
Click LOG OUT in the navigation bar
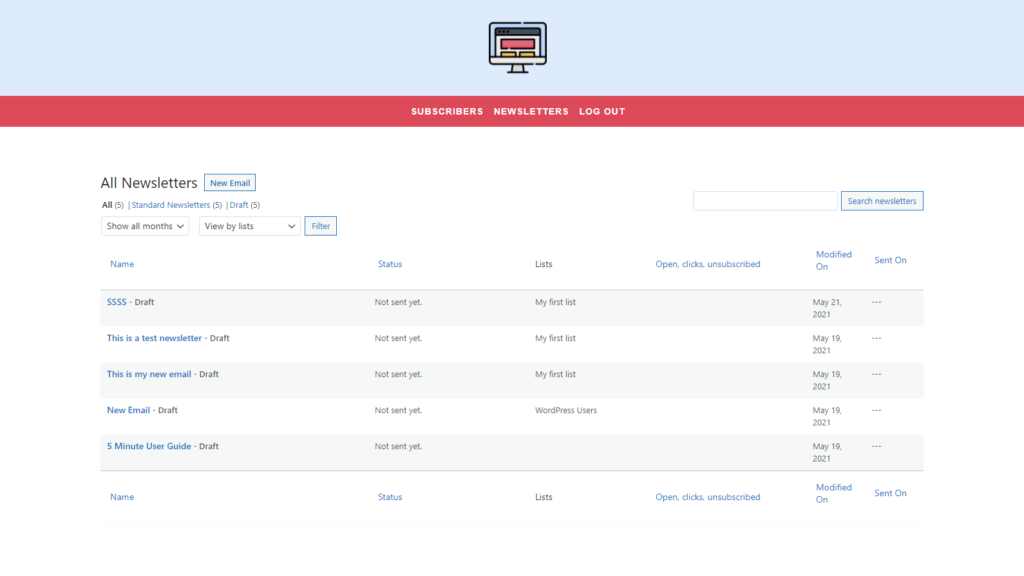pos(601,111)
